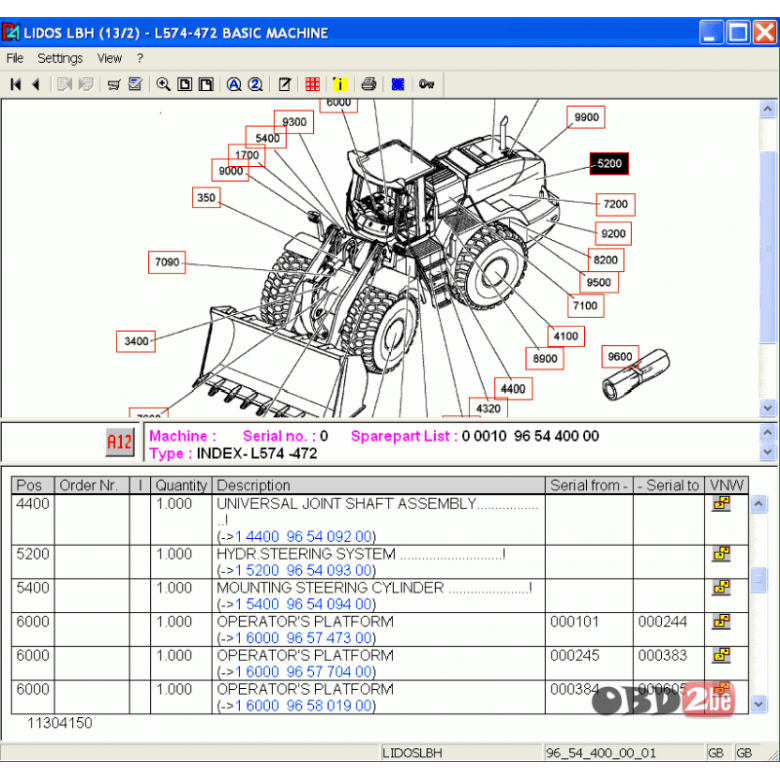Select the '2' search magnifier icon
Image resolution: width=780 pixels, height=780 pixels.
click(x=255, y=85)
